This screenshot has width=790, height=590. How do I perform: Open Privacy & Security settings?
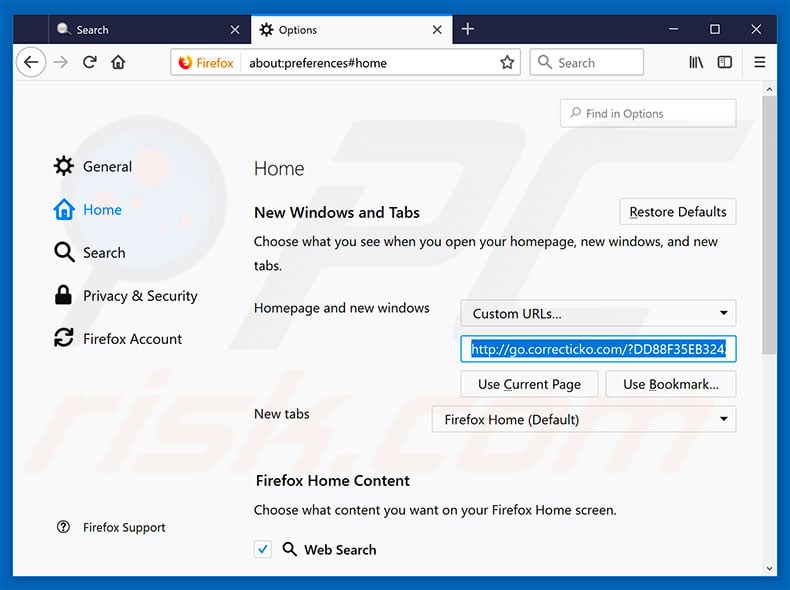[126, 296]
